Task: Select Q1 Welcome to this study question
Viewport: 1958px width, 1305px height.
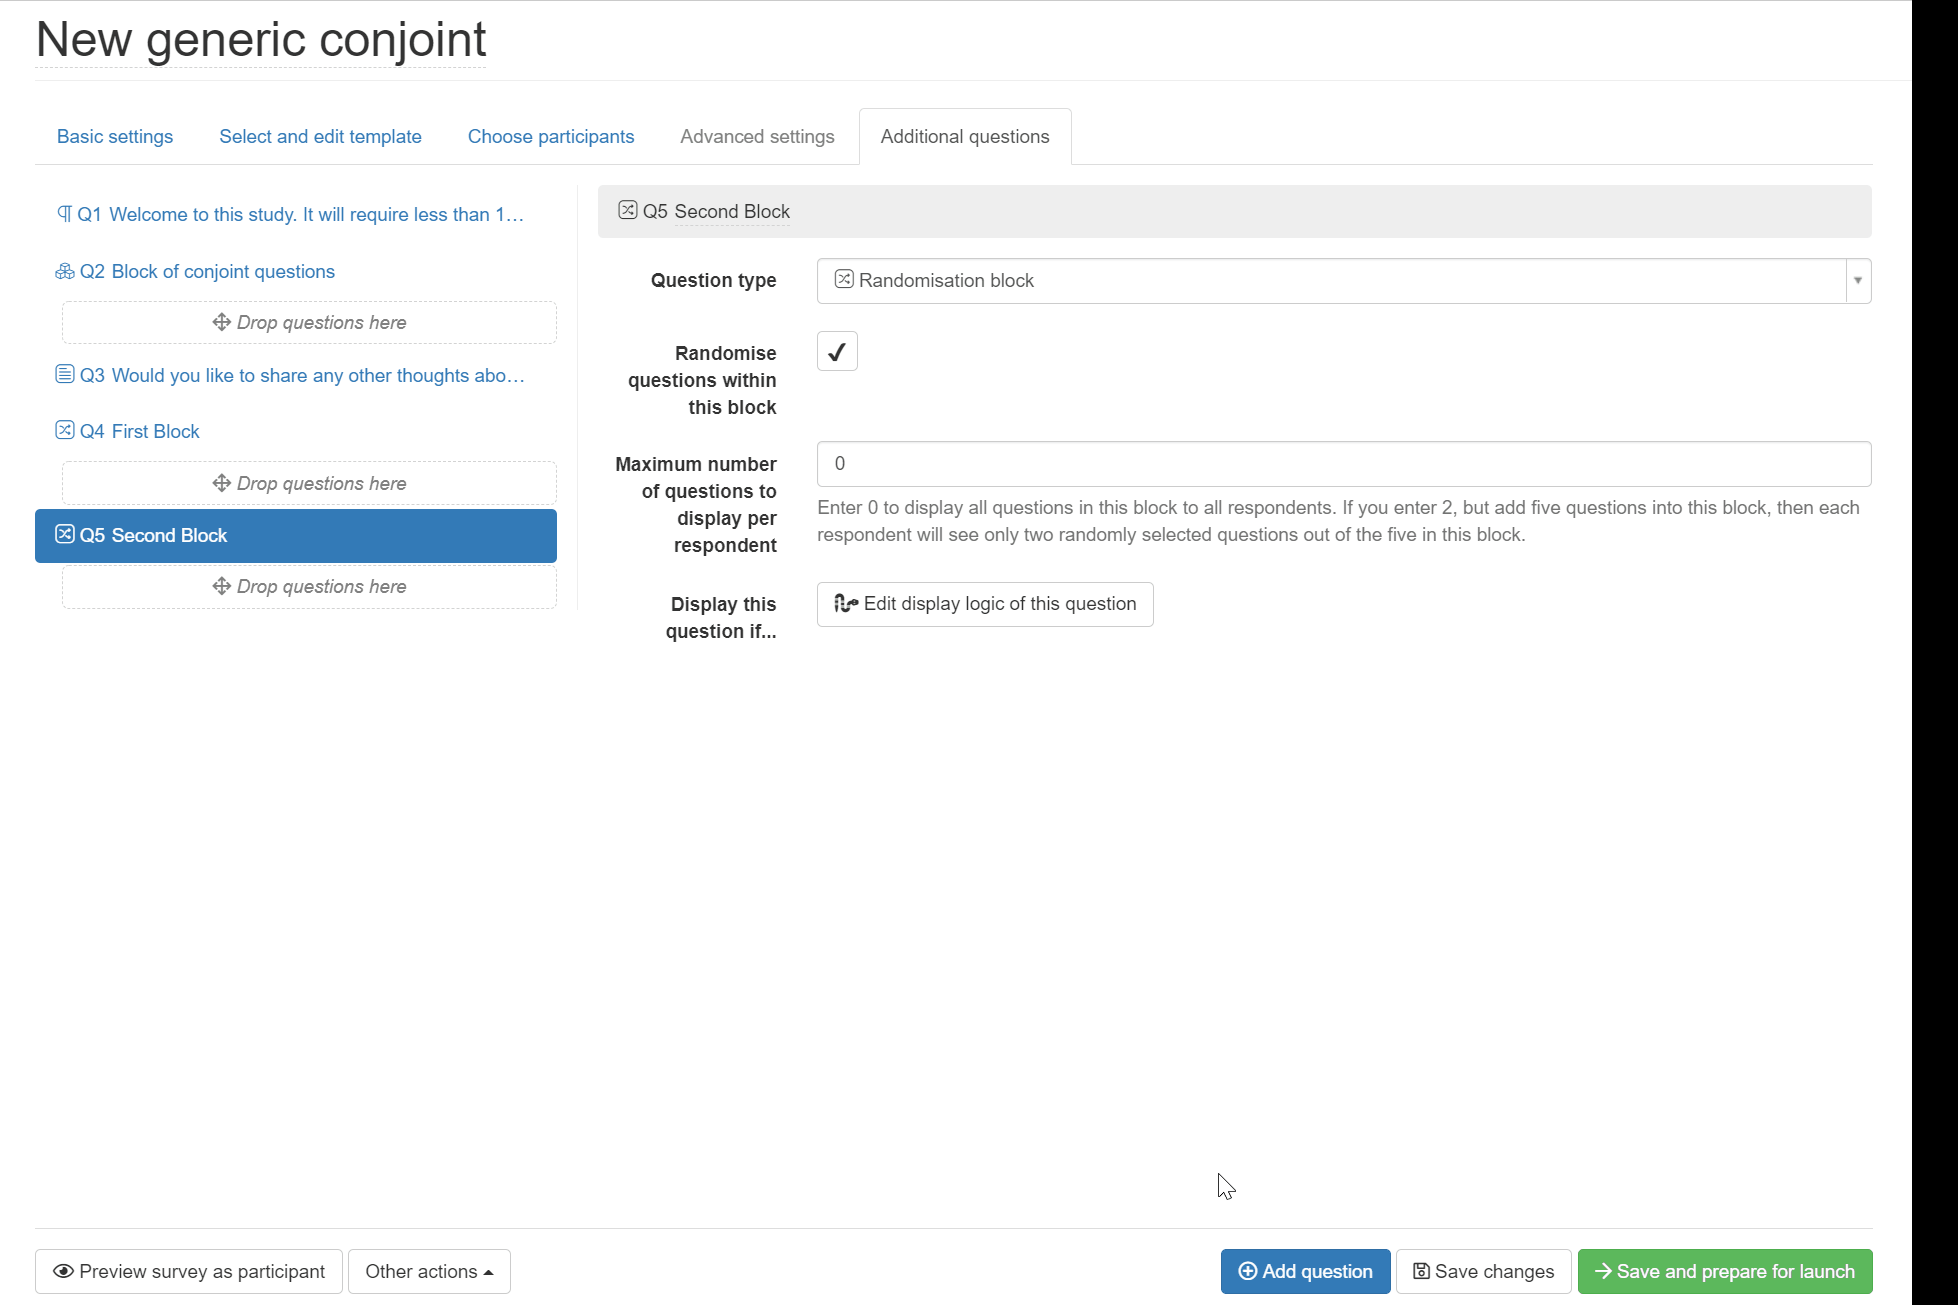Action: click(296, 214)
